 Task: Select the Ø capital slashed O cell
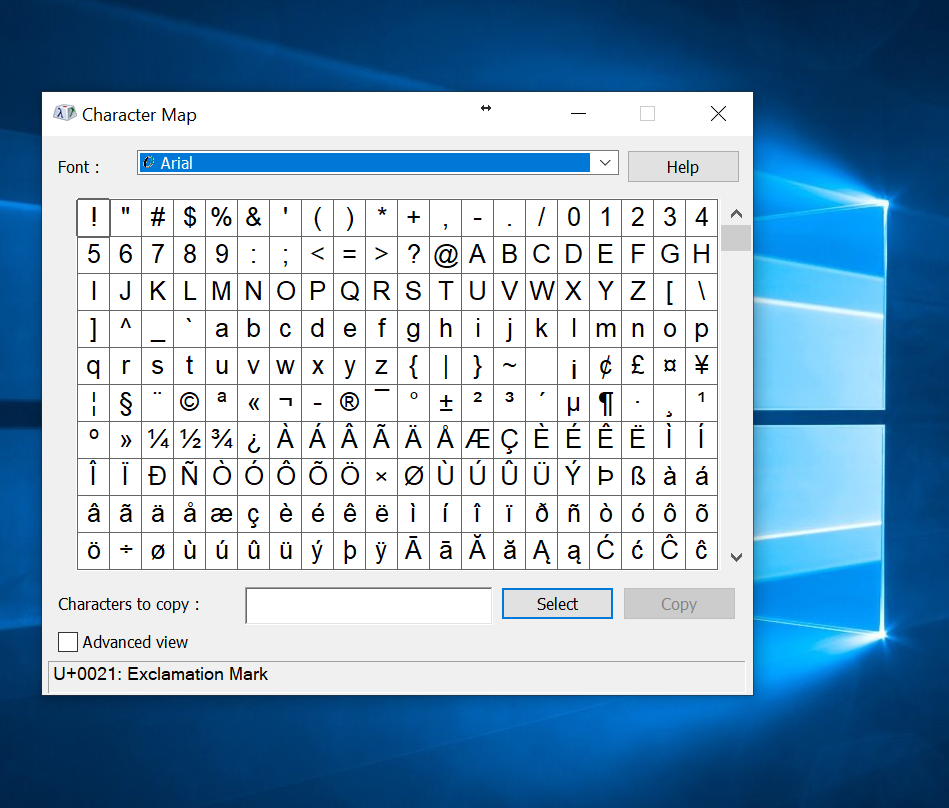pos(413,476)
